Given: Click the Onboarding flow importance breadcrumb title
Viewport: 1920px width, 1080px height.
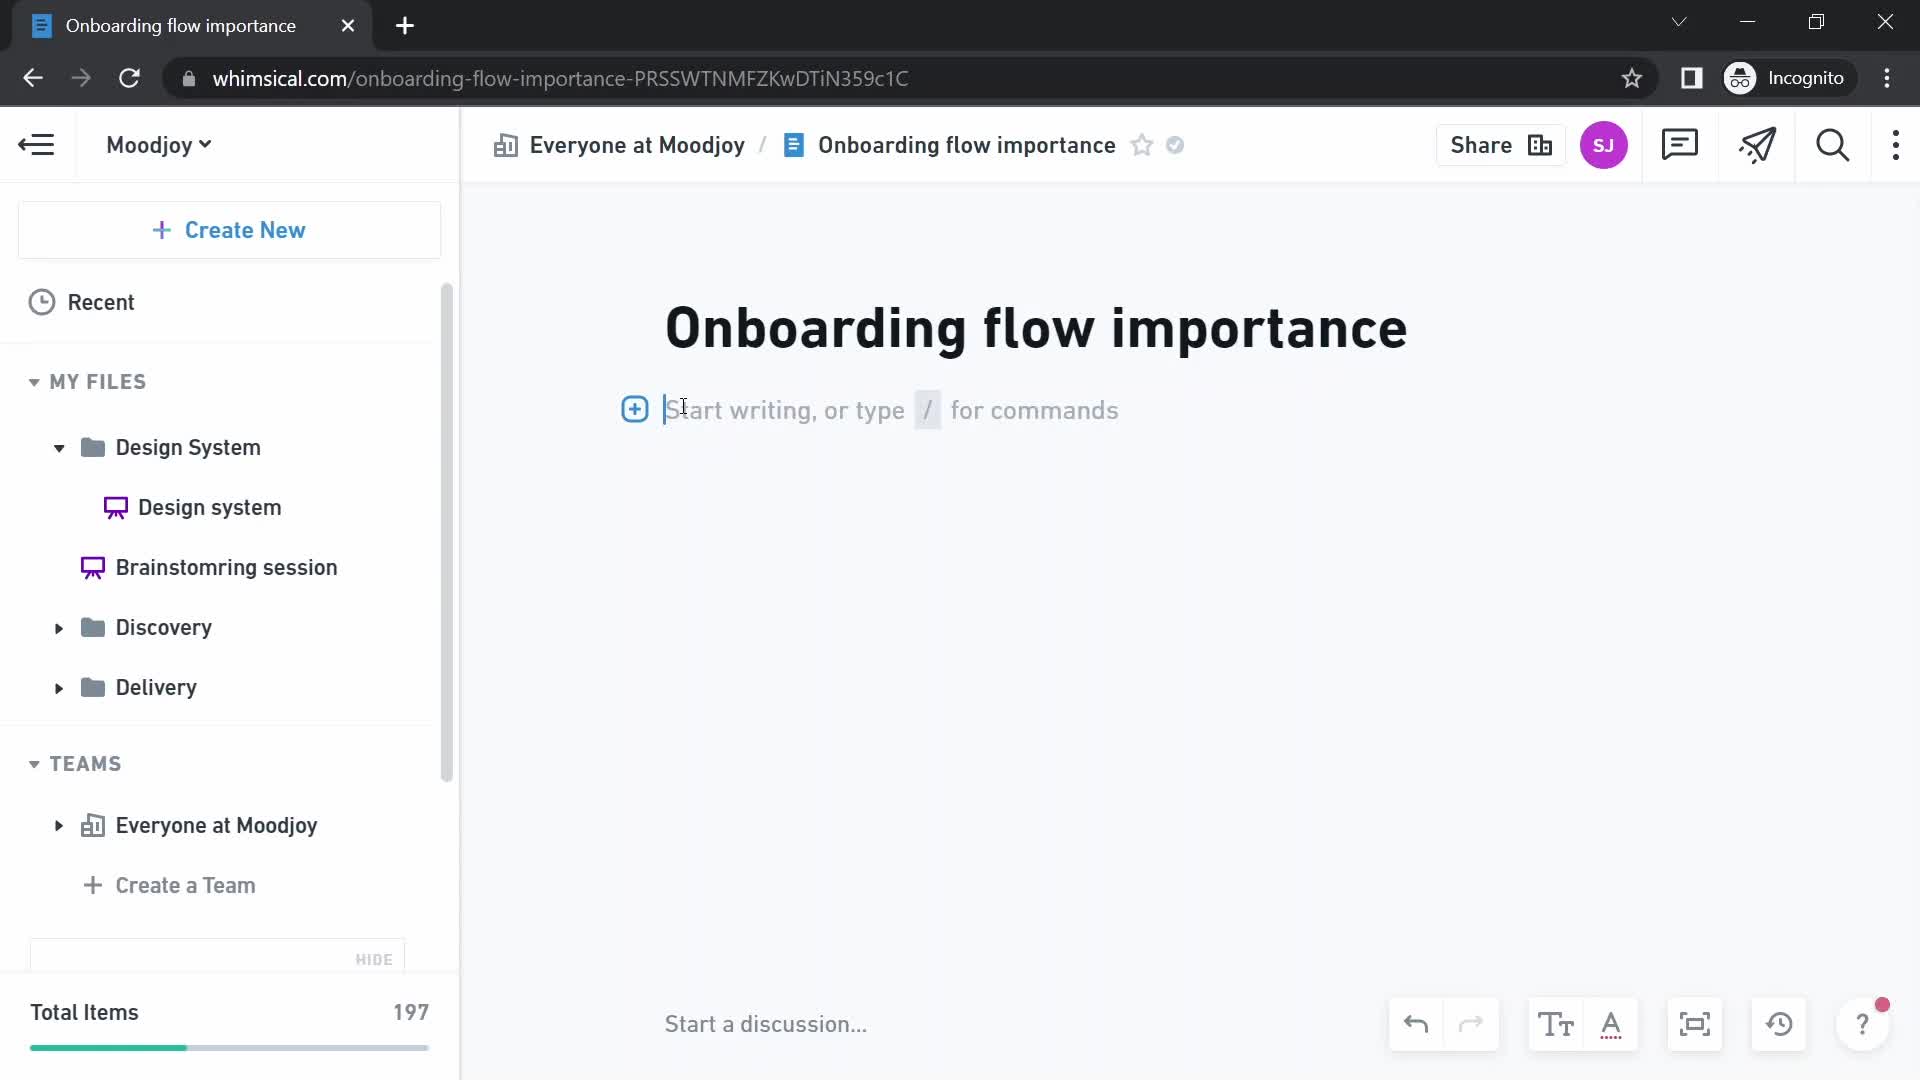Looking at the screenshot, I should pos(966,146).
